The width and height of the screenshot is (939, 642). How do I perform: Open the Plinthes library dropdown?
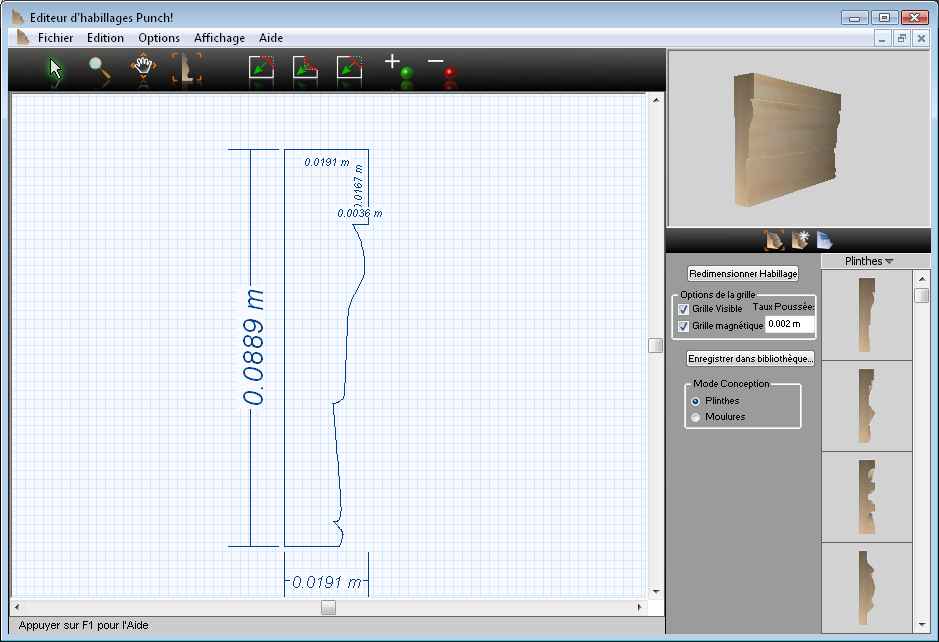[869, 261]
